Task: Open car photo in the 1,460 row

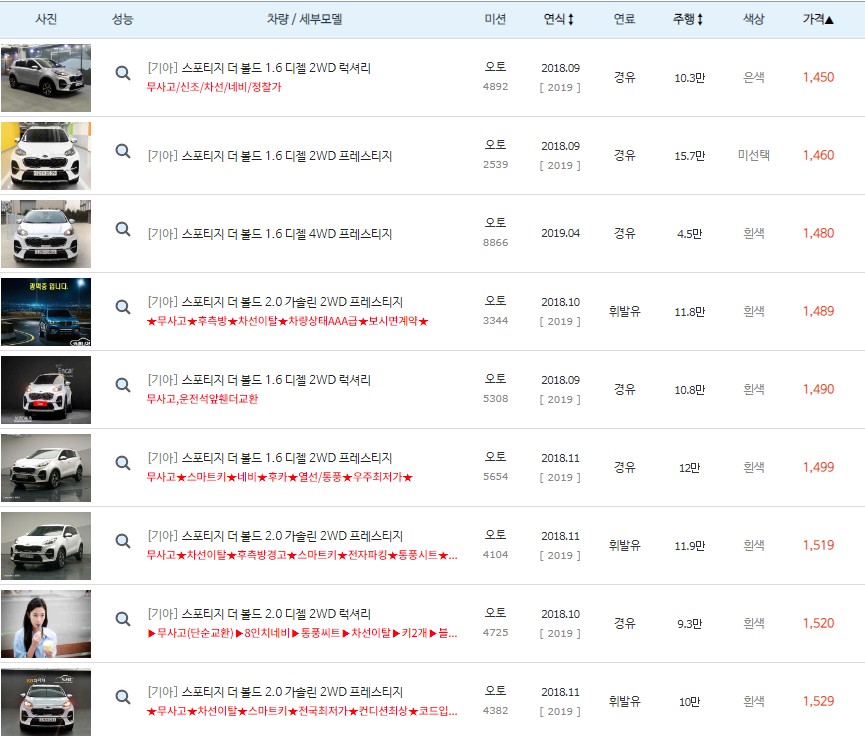Action: (x=46, y=156)
